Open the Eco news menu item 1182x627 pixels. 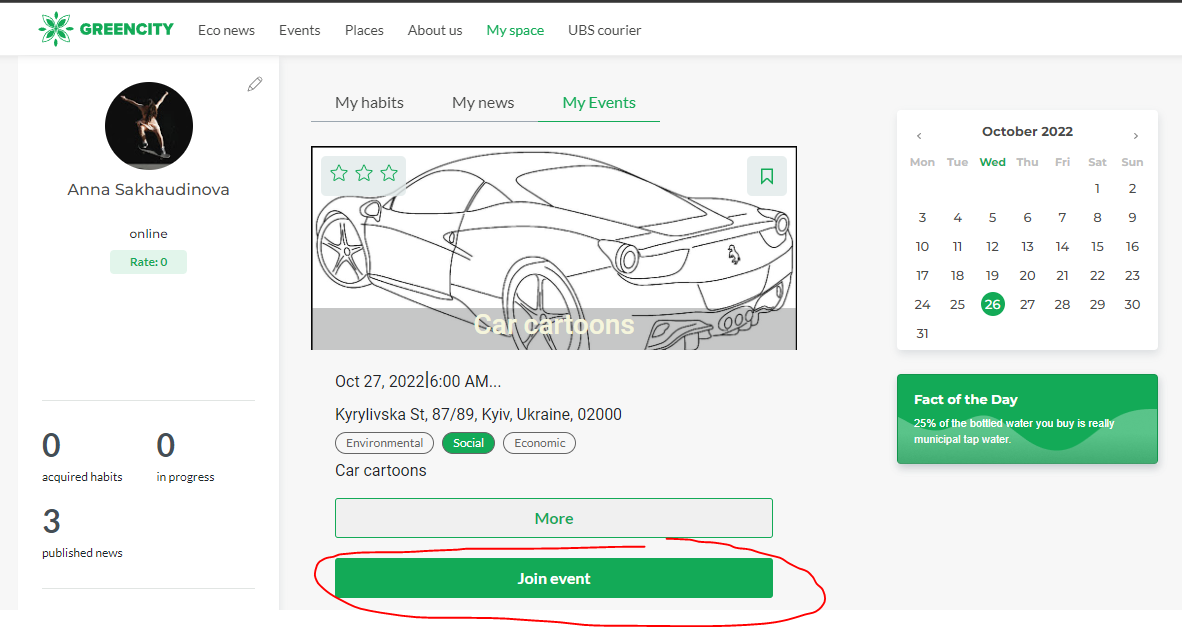click(226, 30)
